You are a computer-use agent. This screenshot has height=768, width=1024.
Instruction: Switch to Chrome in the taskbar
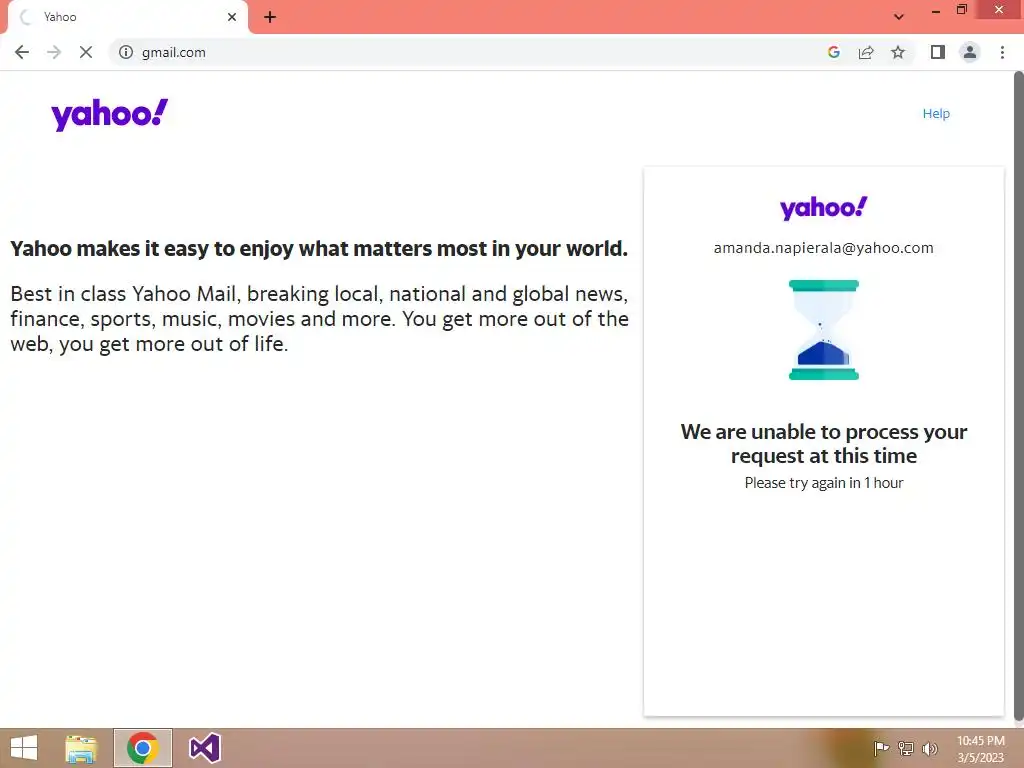pyautogui.click(x=143, y=748)
